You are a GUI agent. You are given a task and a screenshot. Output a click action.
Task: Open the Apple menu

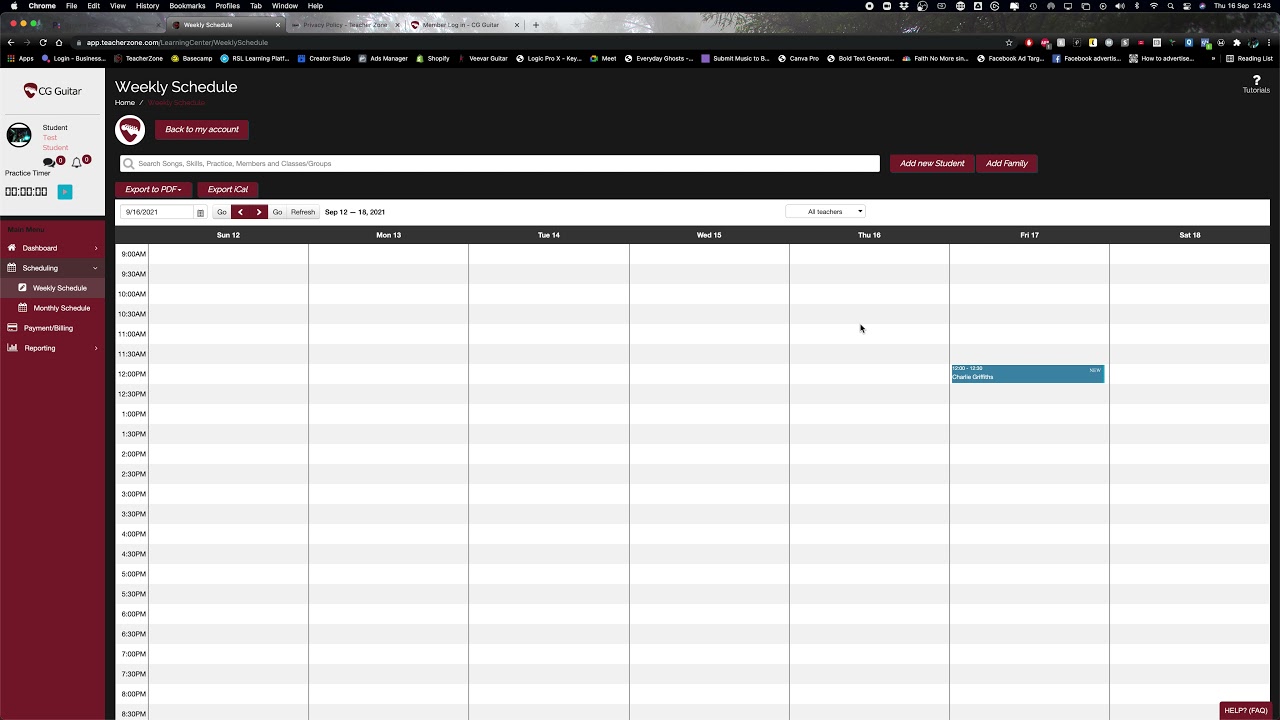tap(14, 6)
